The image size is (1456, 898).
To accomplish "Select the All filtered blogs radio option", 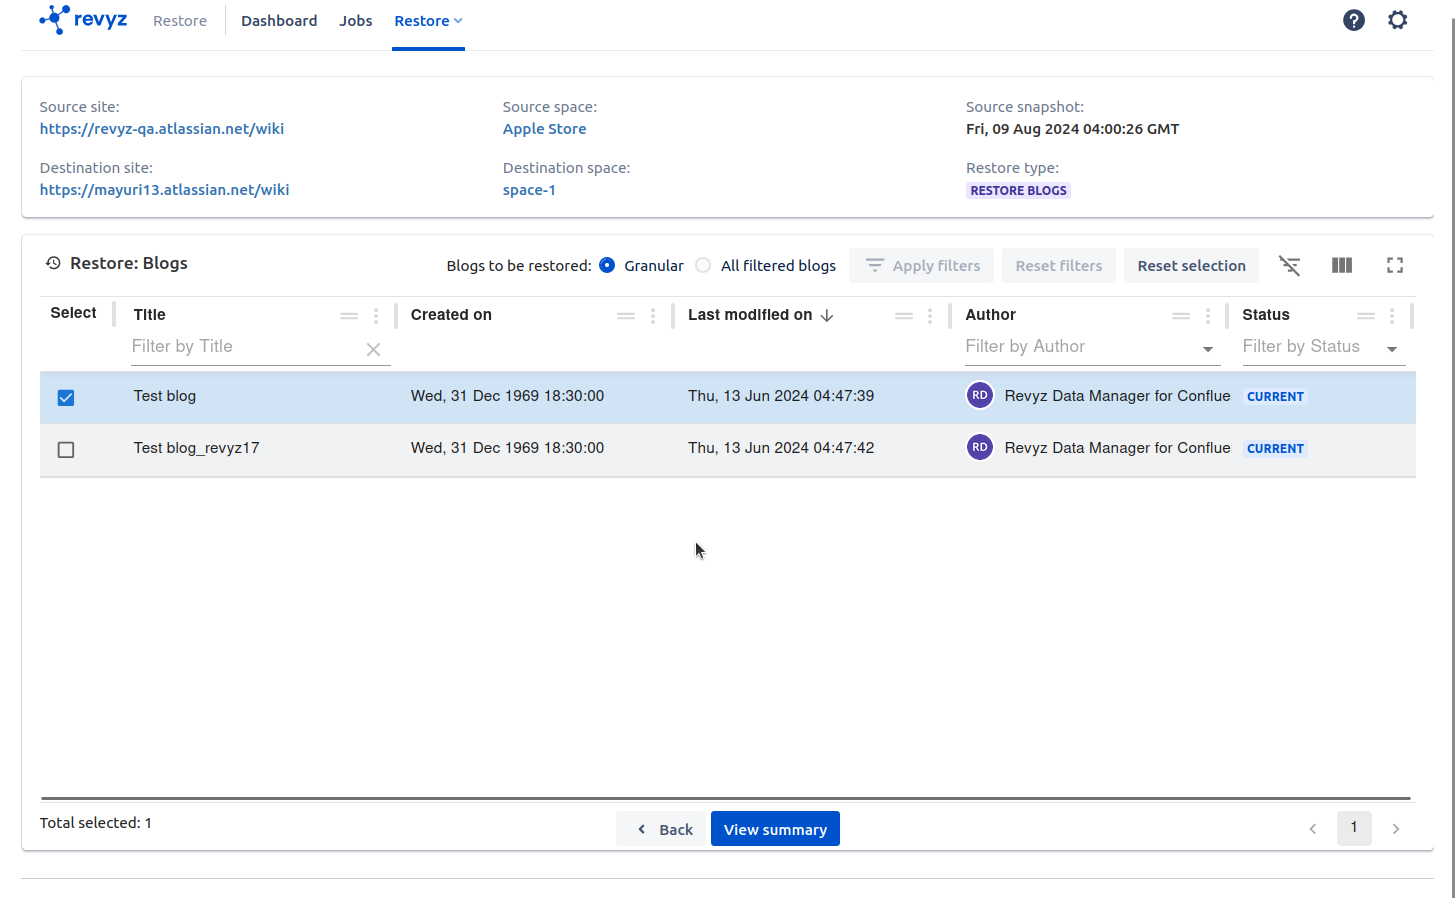I will pos(703,265).
